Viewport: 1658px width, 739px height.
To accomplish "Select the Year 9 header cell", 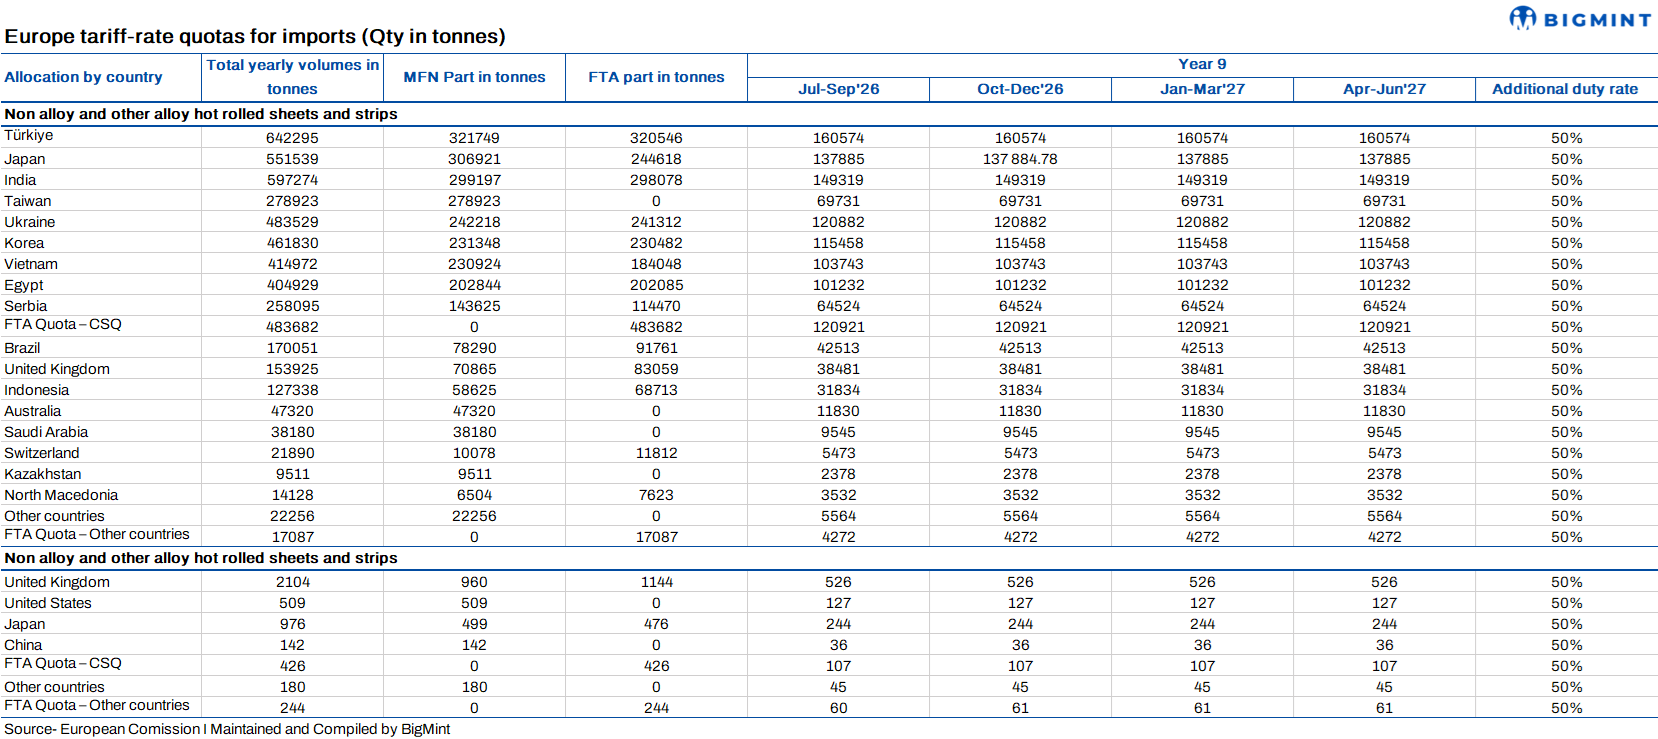I will click(1202, 64).
